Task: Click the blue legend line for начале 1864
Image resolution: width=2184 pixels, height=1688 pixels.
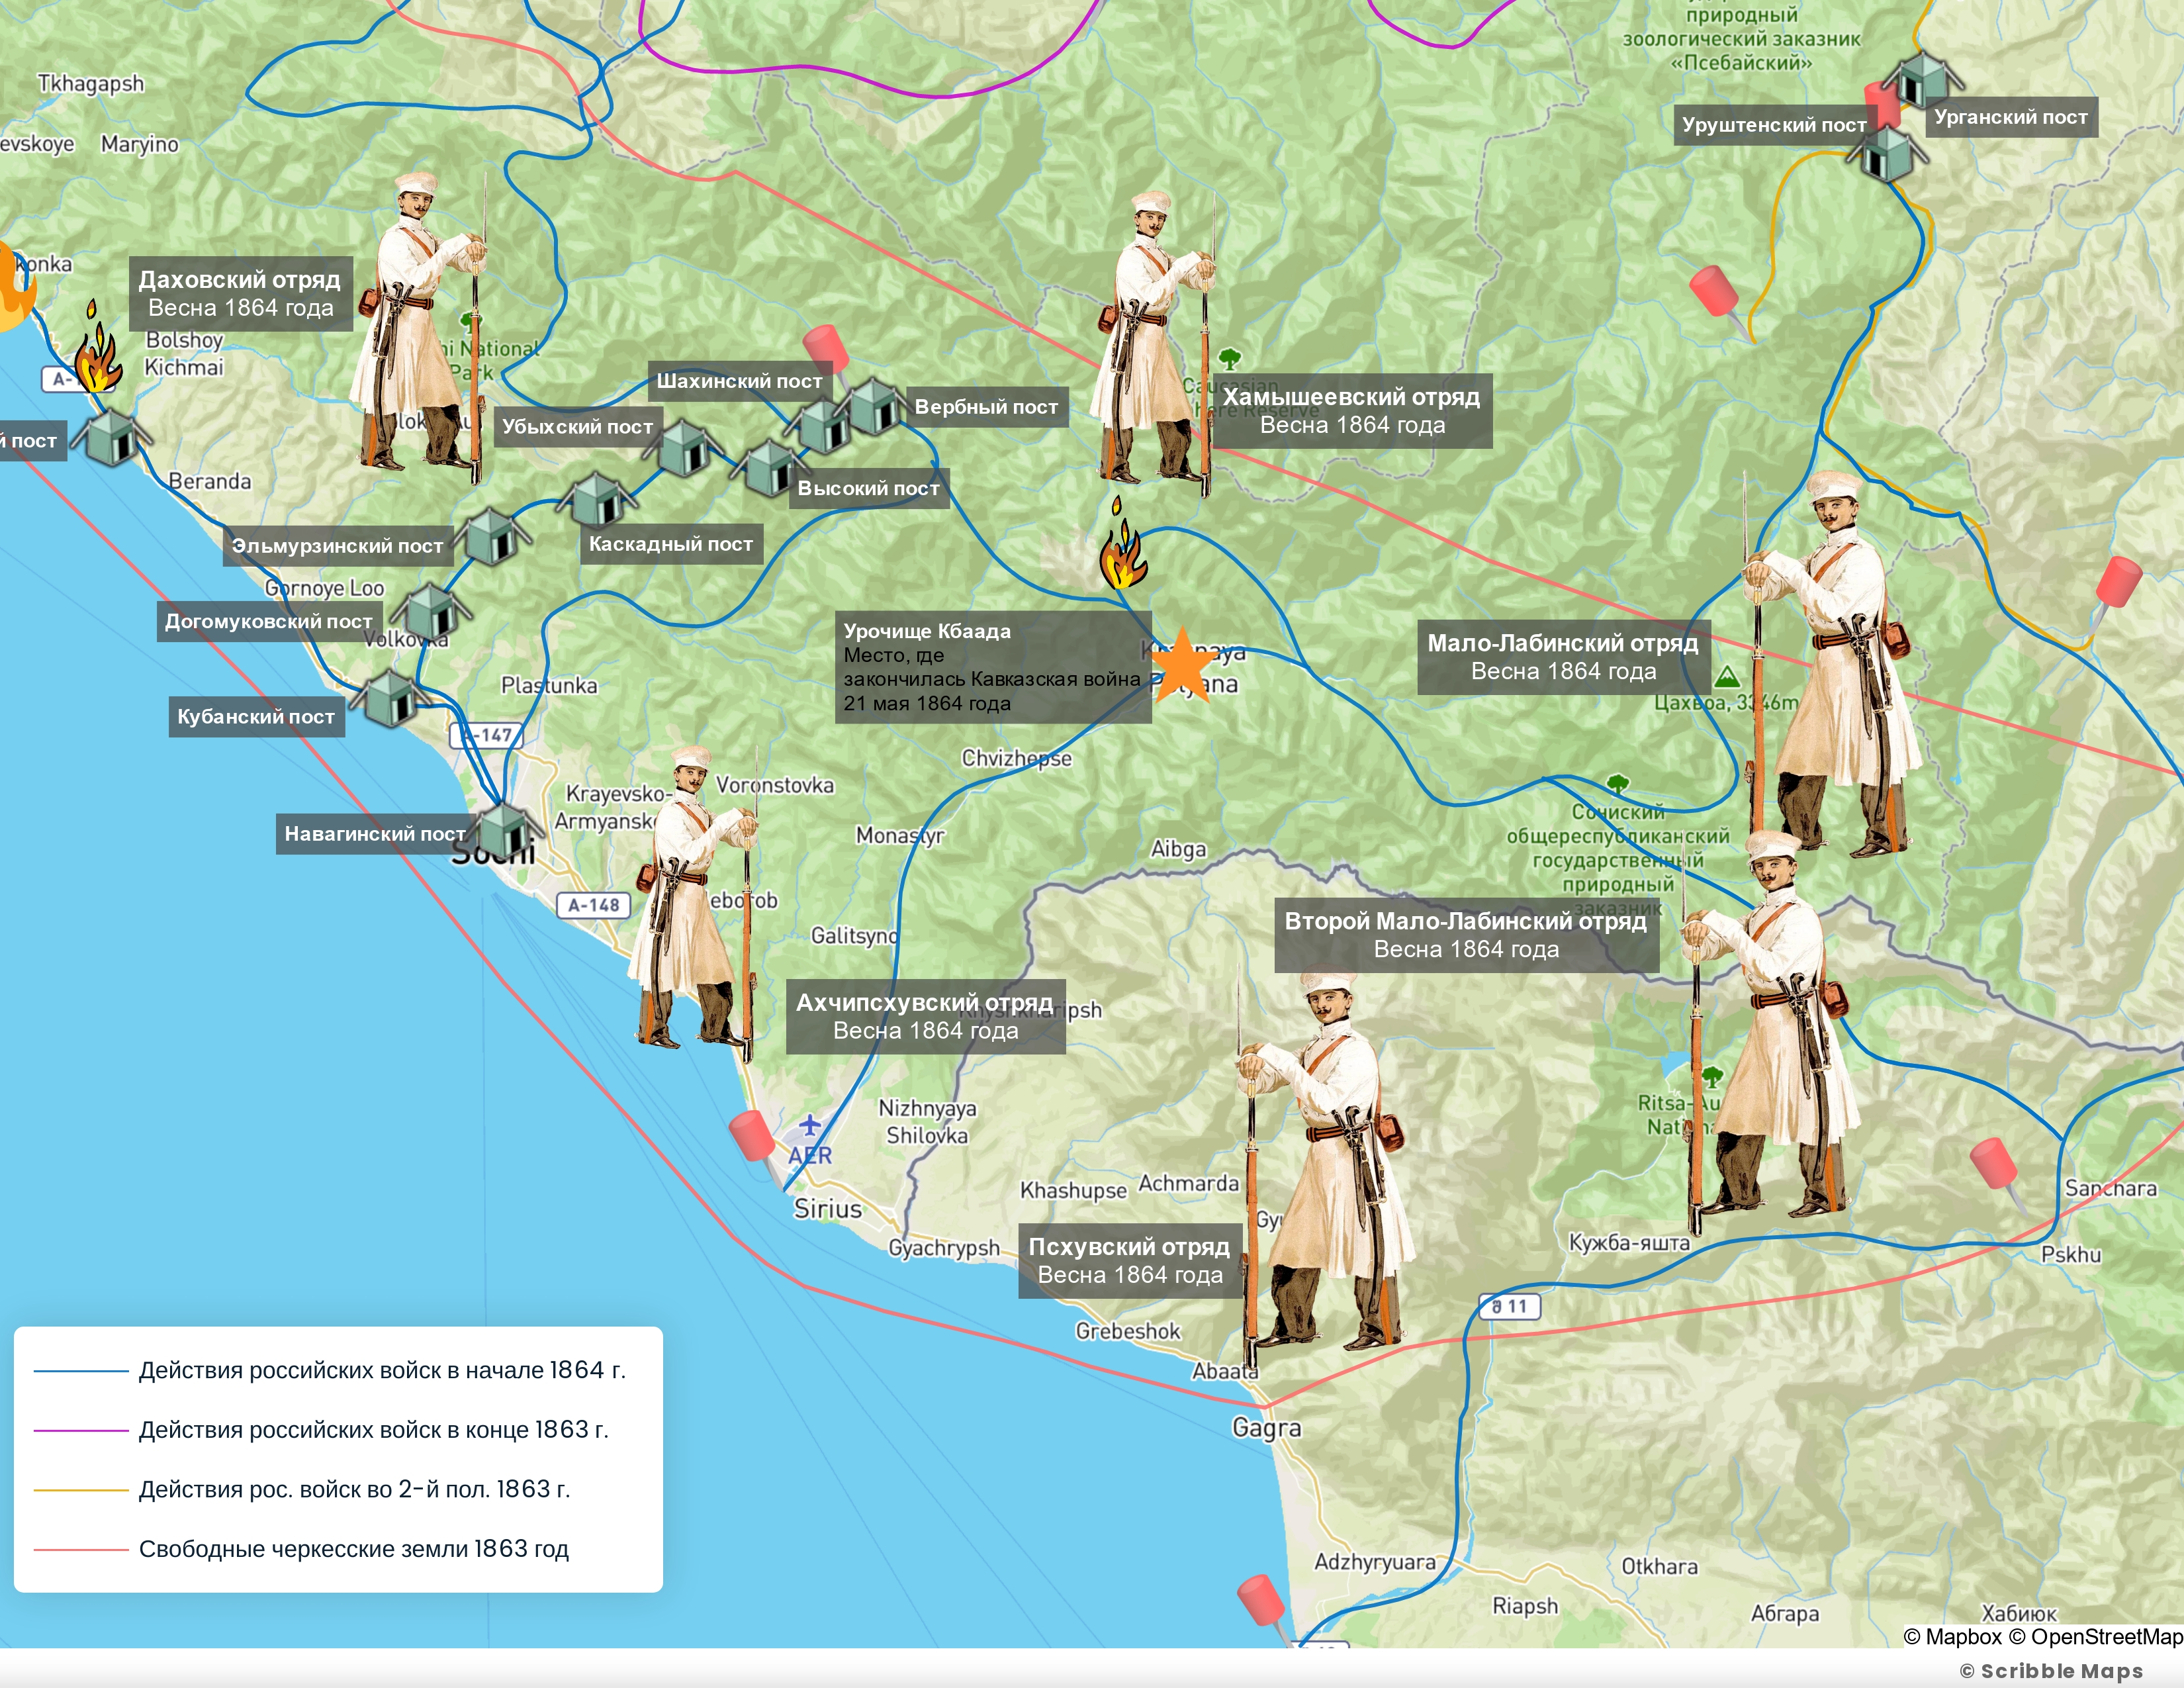Action: 81,1371
